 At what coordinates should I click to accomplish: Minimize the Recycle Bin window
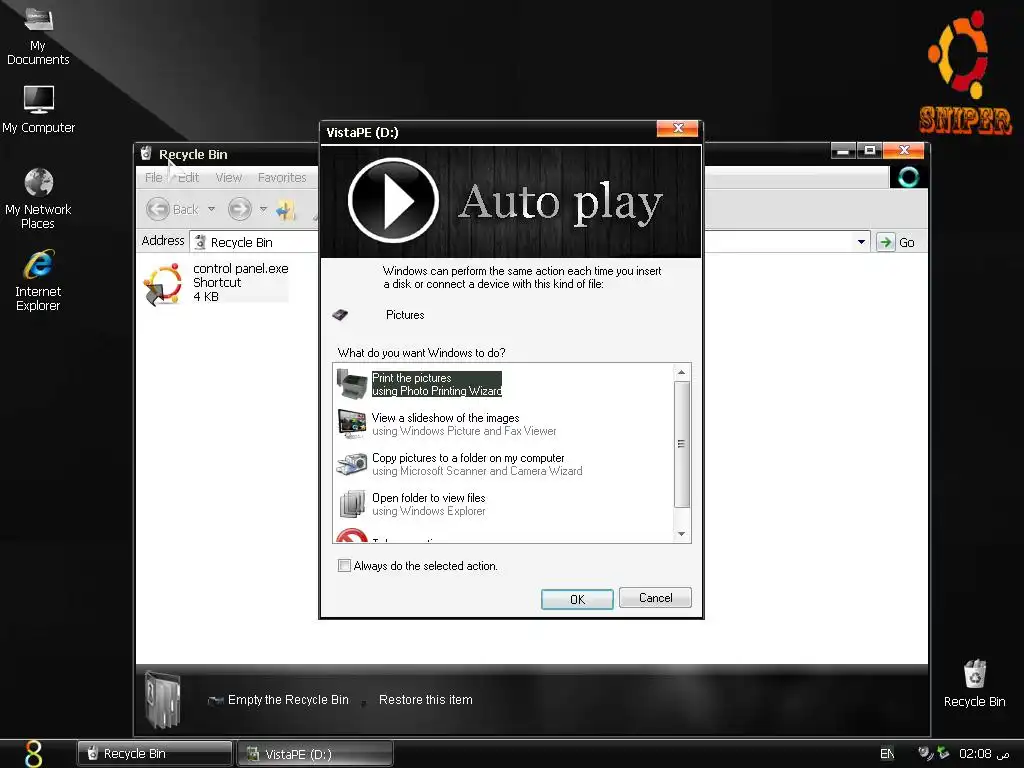(x=843, y=151)
